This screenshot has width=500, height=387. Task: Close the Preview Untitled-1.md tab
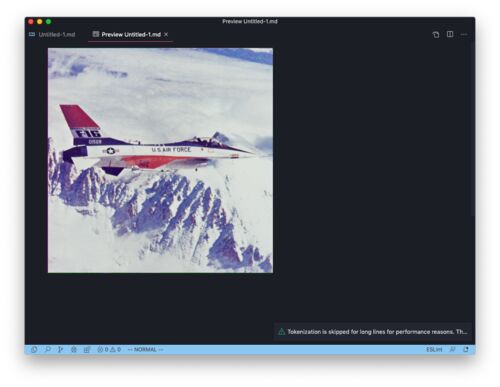coord(166,34)
